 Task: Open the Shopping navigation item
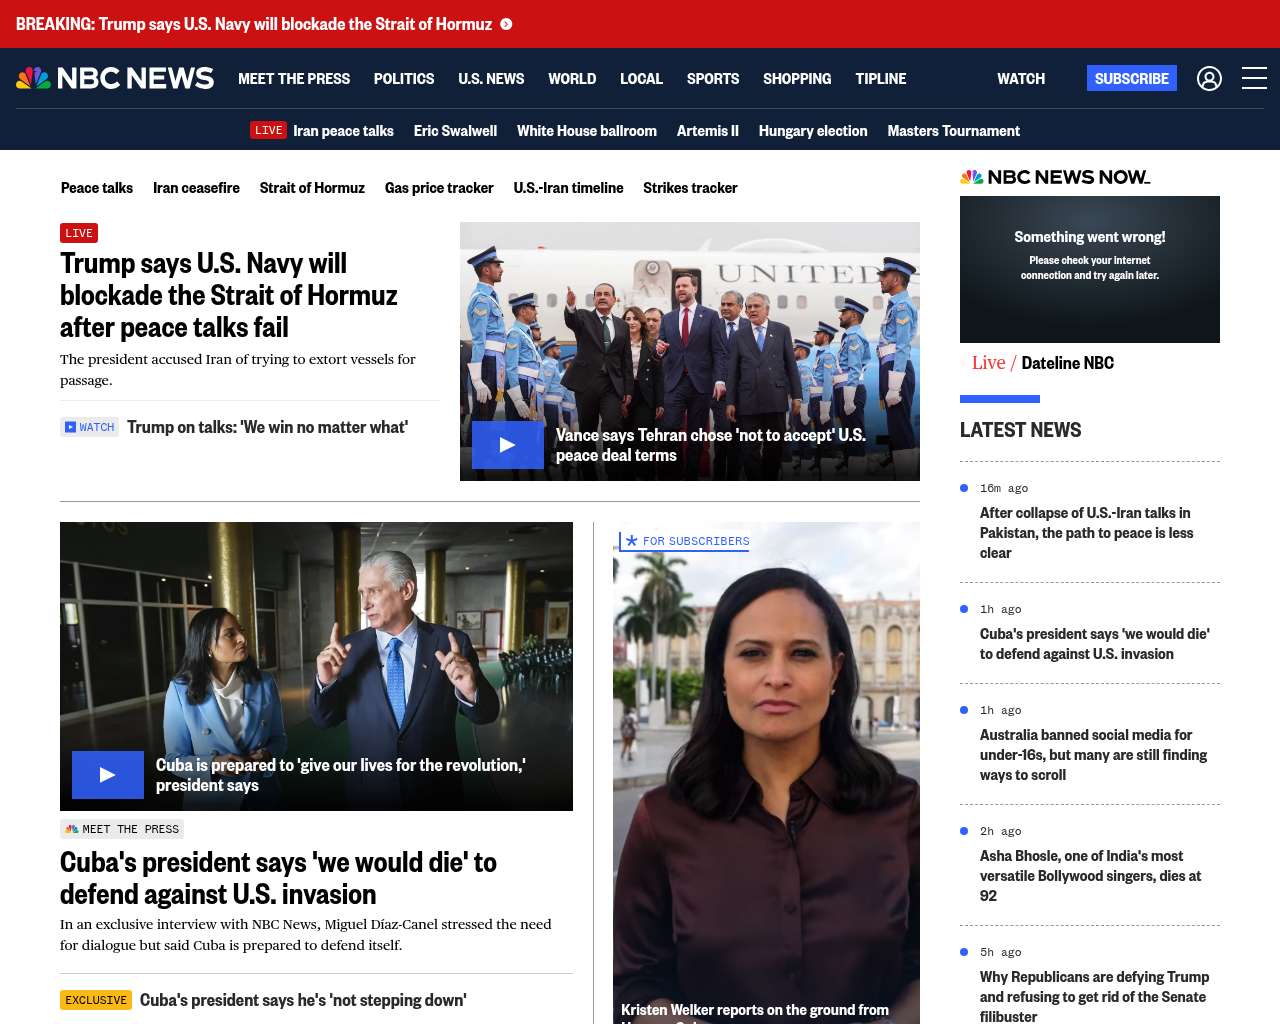coord(797,78)
